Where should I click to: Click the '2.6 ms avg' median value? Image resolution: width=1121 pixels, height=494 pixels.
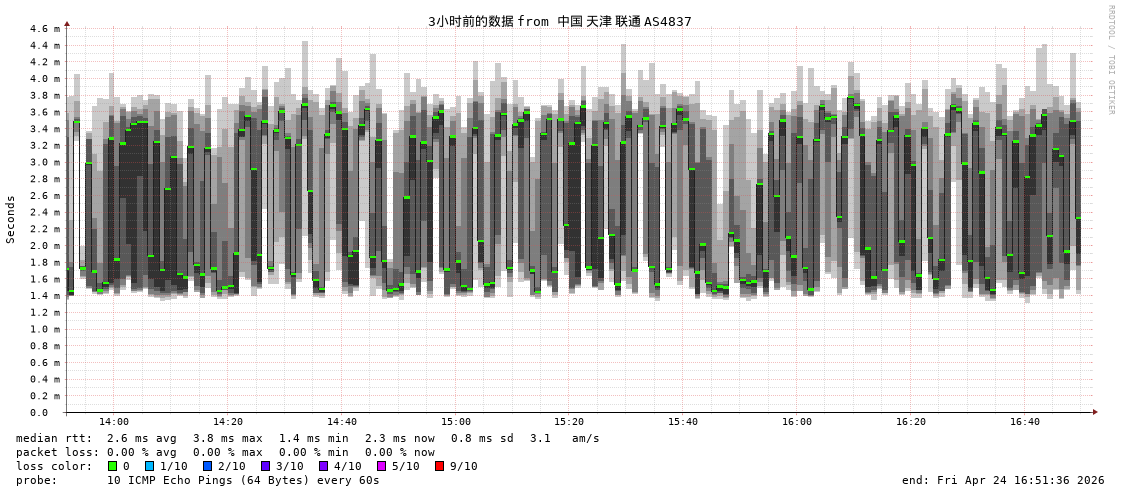tap(142, 438)
